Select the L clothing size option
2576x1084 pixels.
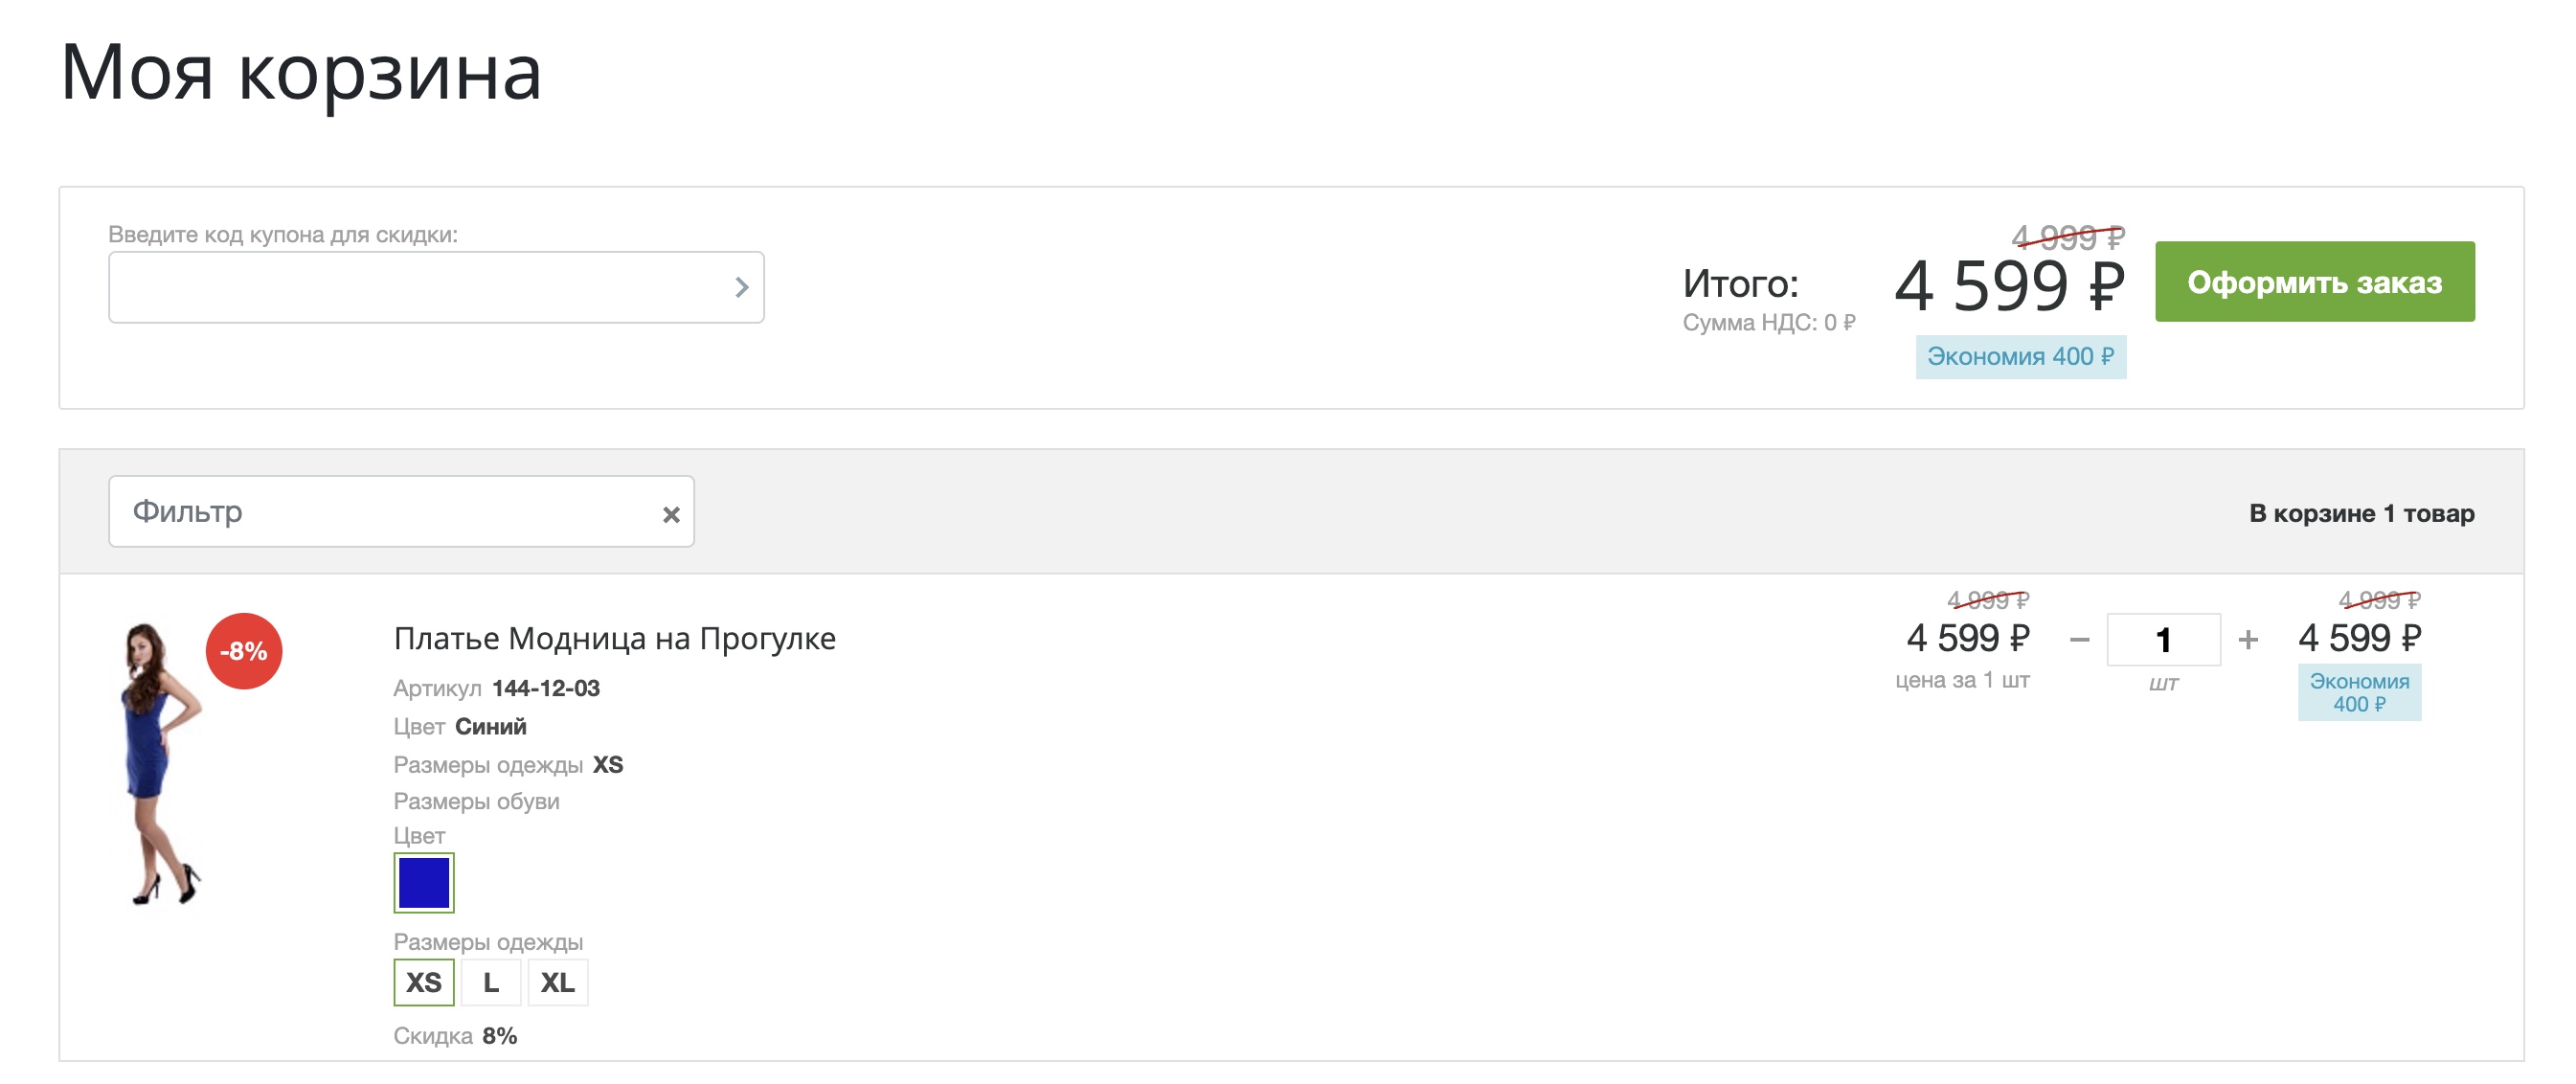pos(491,982)
